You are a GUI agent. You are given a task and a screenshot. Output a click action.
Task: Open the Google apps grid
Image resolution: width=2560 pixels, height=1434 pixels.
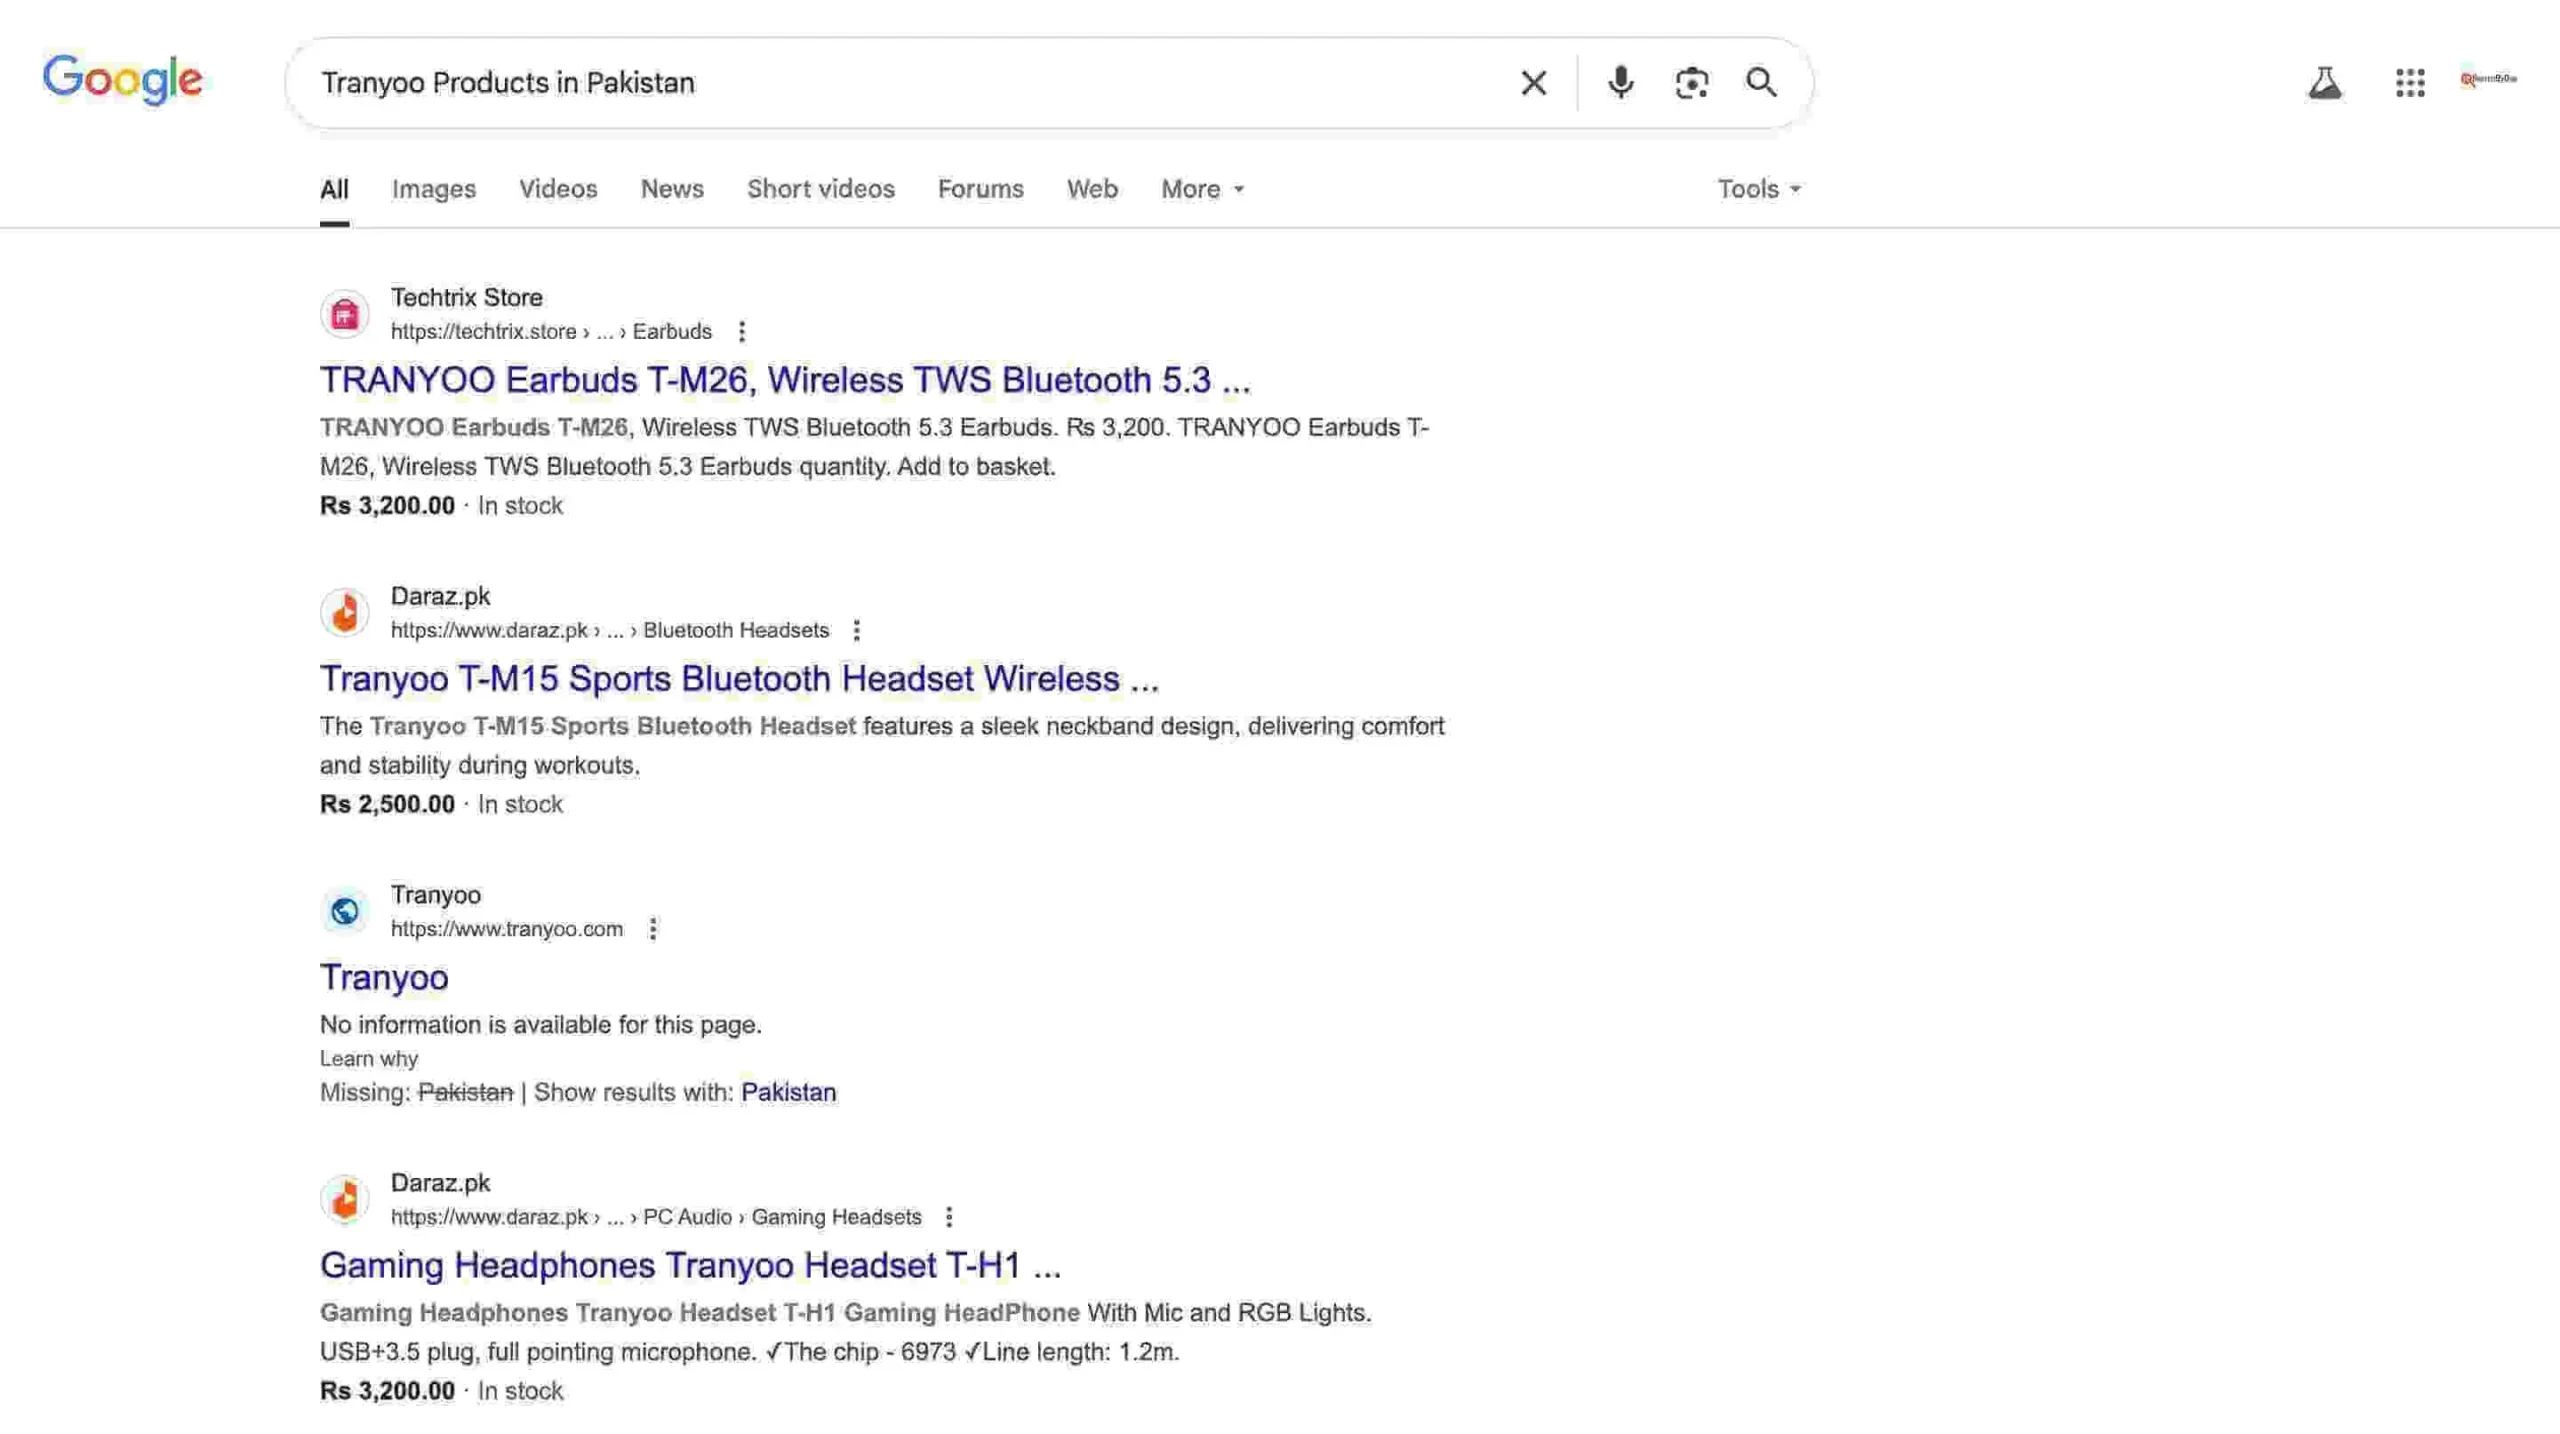click(x=2411, y=83)
